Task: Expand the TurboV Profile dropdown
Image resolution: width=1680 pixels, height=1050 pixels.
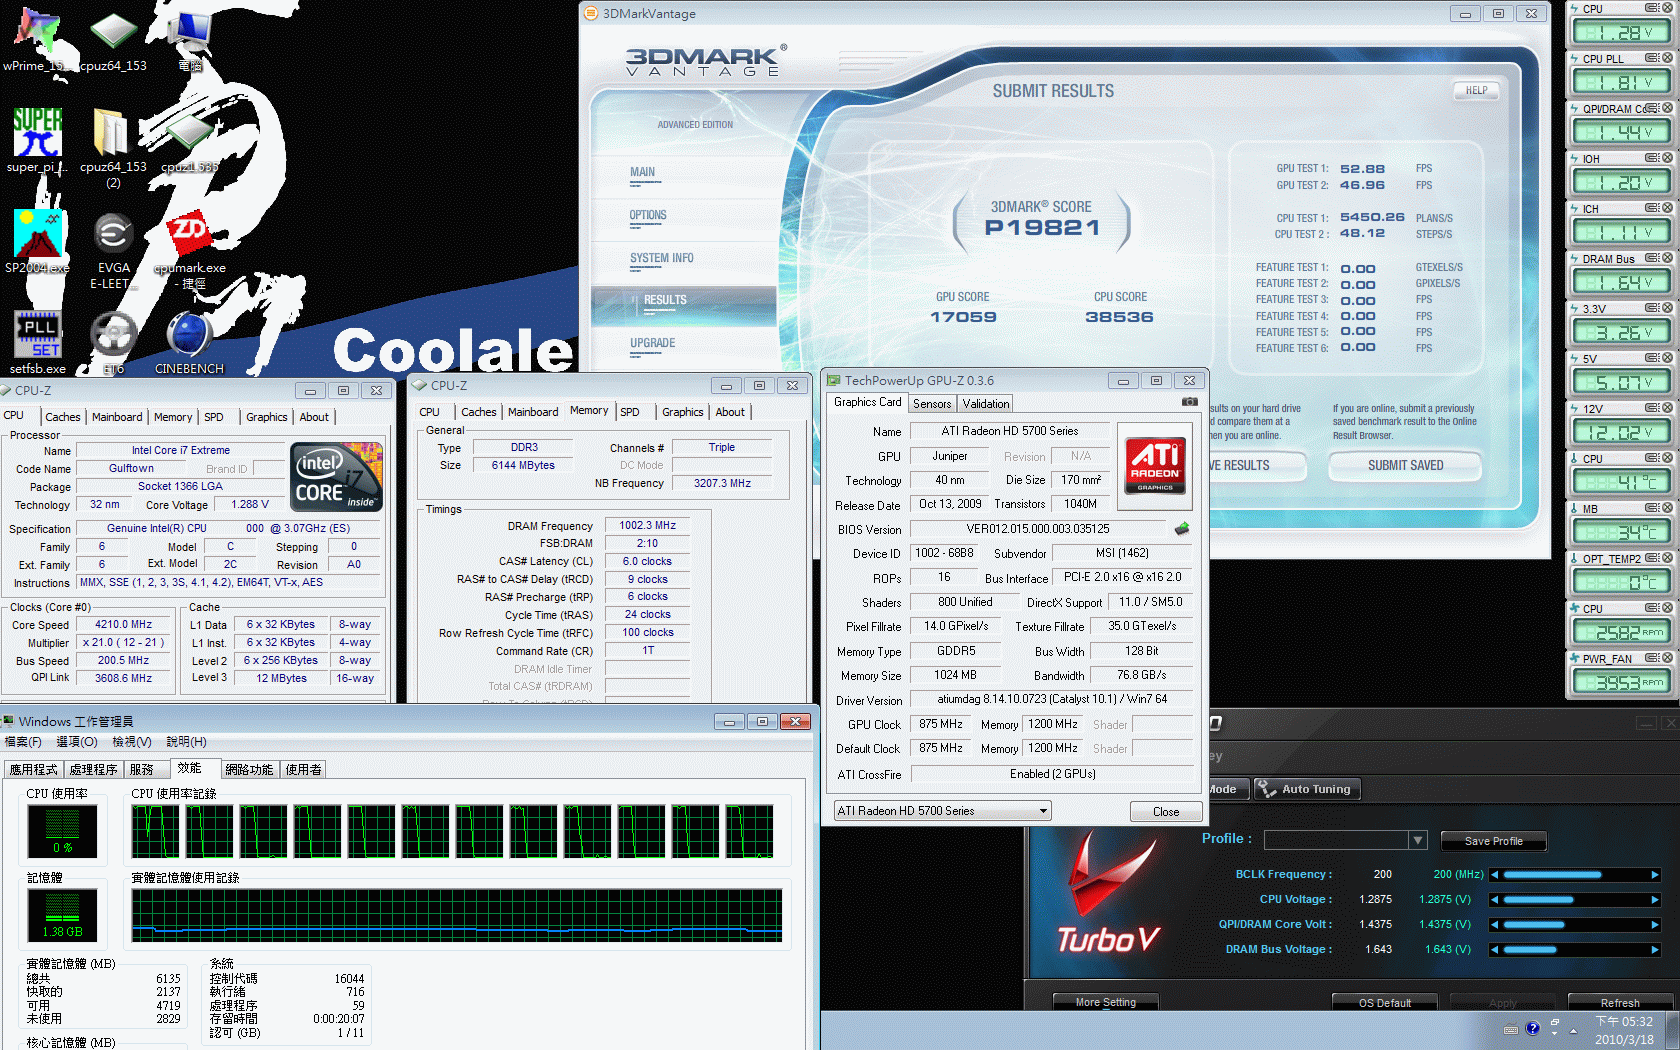Action: (1417, 840)
